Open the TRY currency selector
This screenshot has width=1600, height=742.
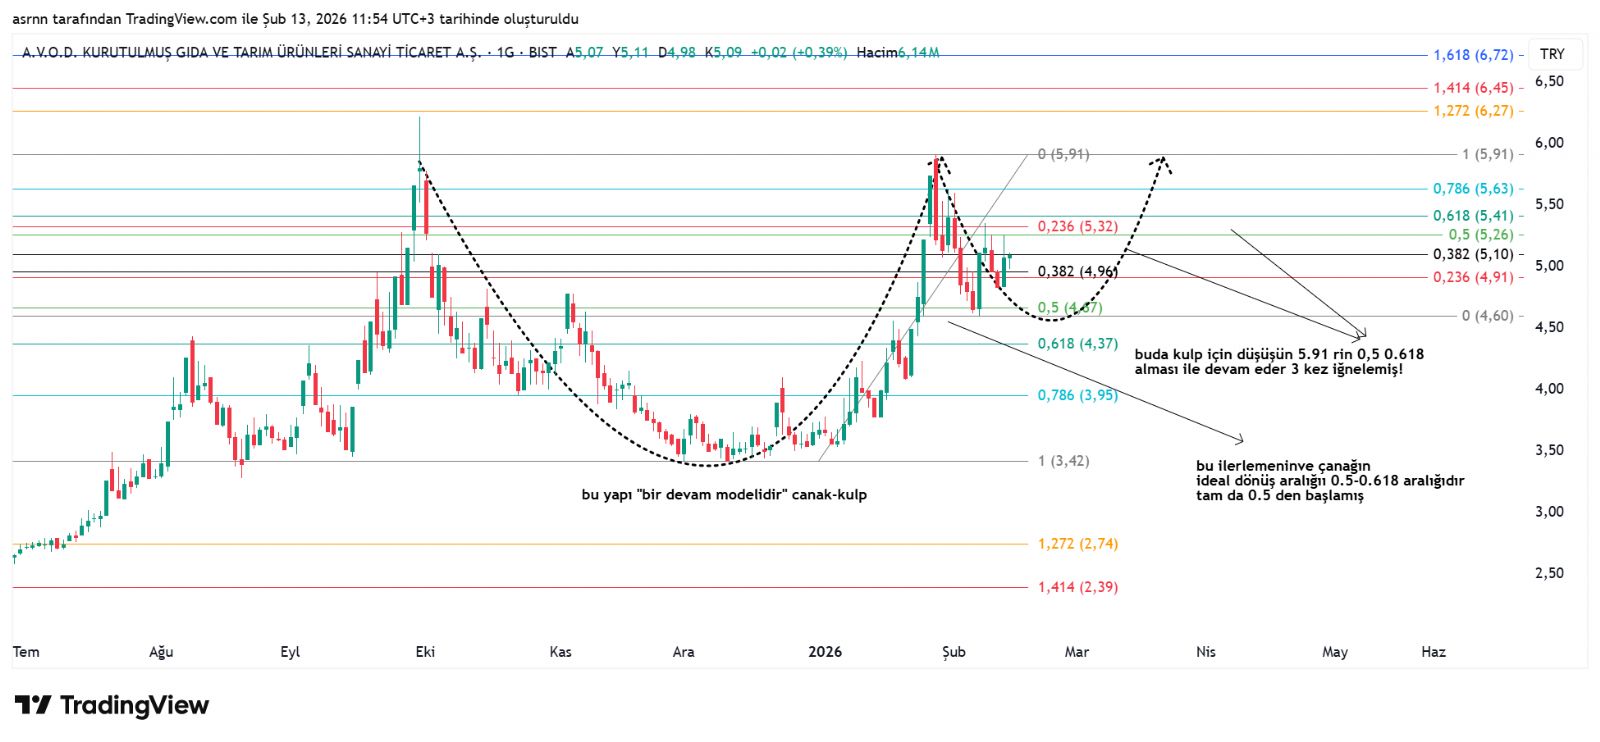pos(1552,54)
